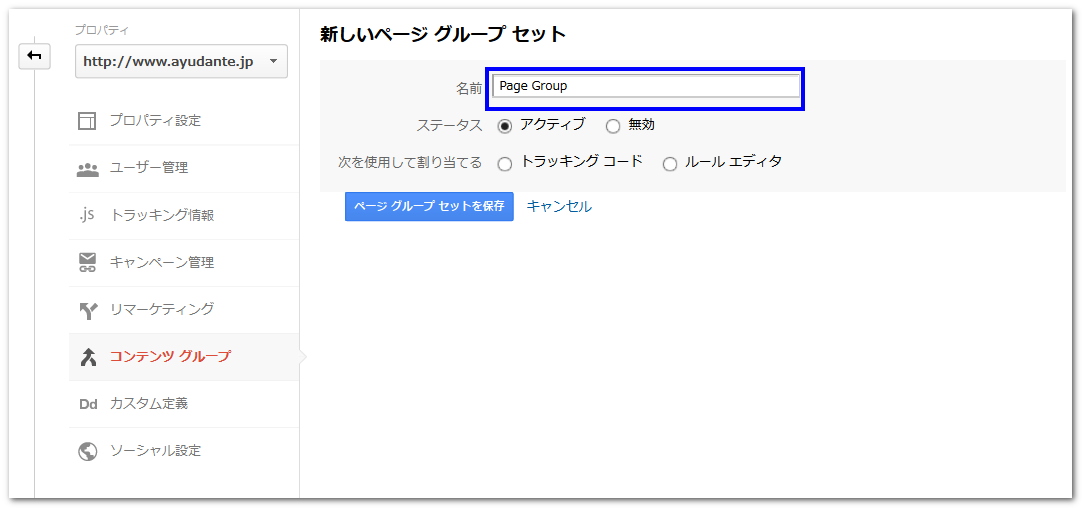The width and height of the screenshot is (1082, 508).
Task: Click the コンテンツ グループ merge icon
Action: (88, 357)
